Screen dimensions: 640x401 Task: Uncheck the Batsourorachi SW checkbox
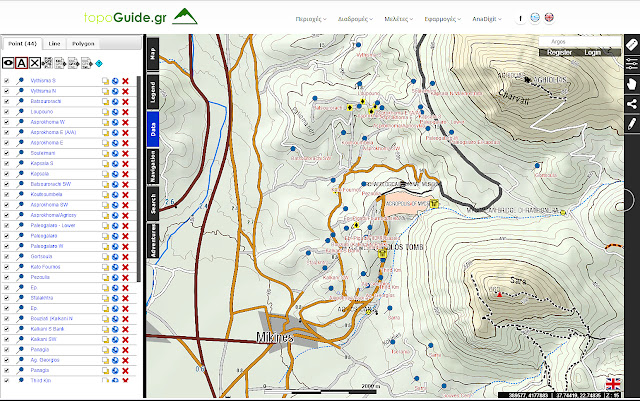[x=7, y=184]
